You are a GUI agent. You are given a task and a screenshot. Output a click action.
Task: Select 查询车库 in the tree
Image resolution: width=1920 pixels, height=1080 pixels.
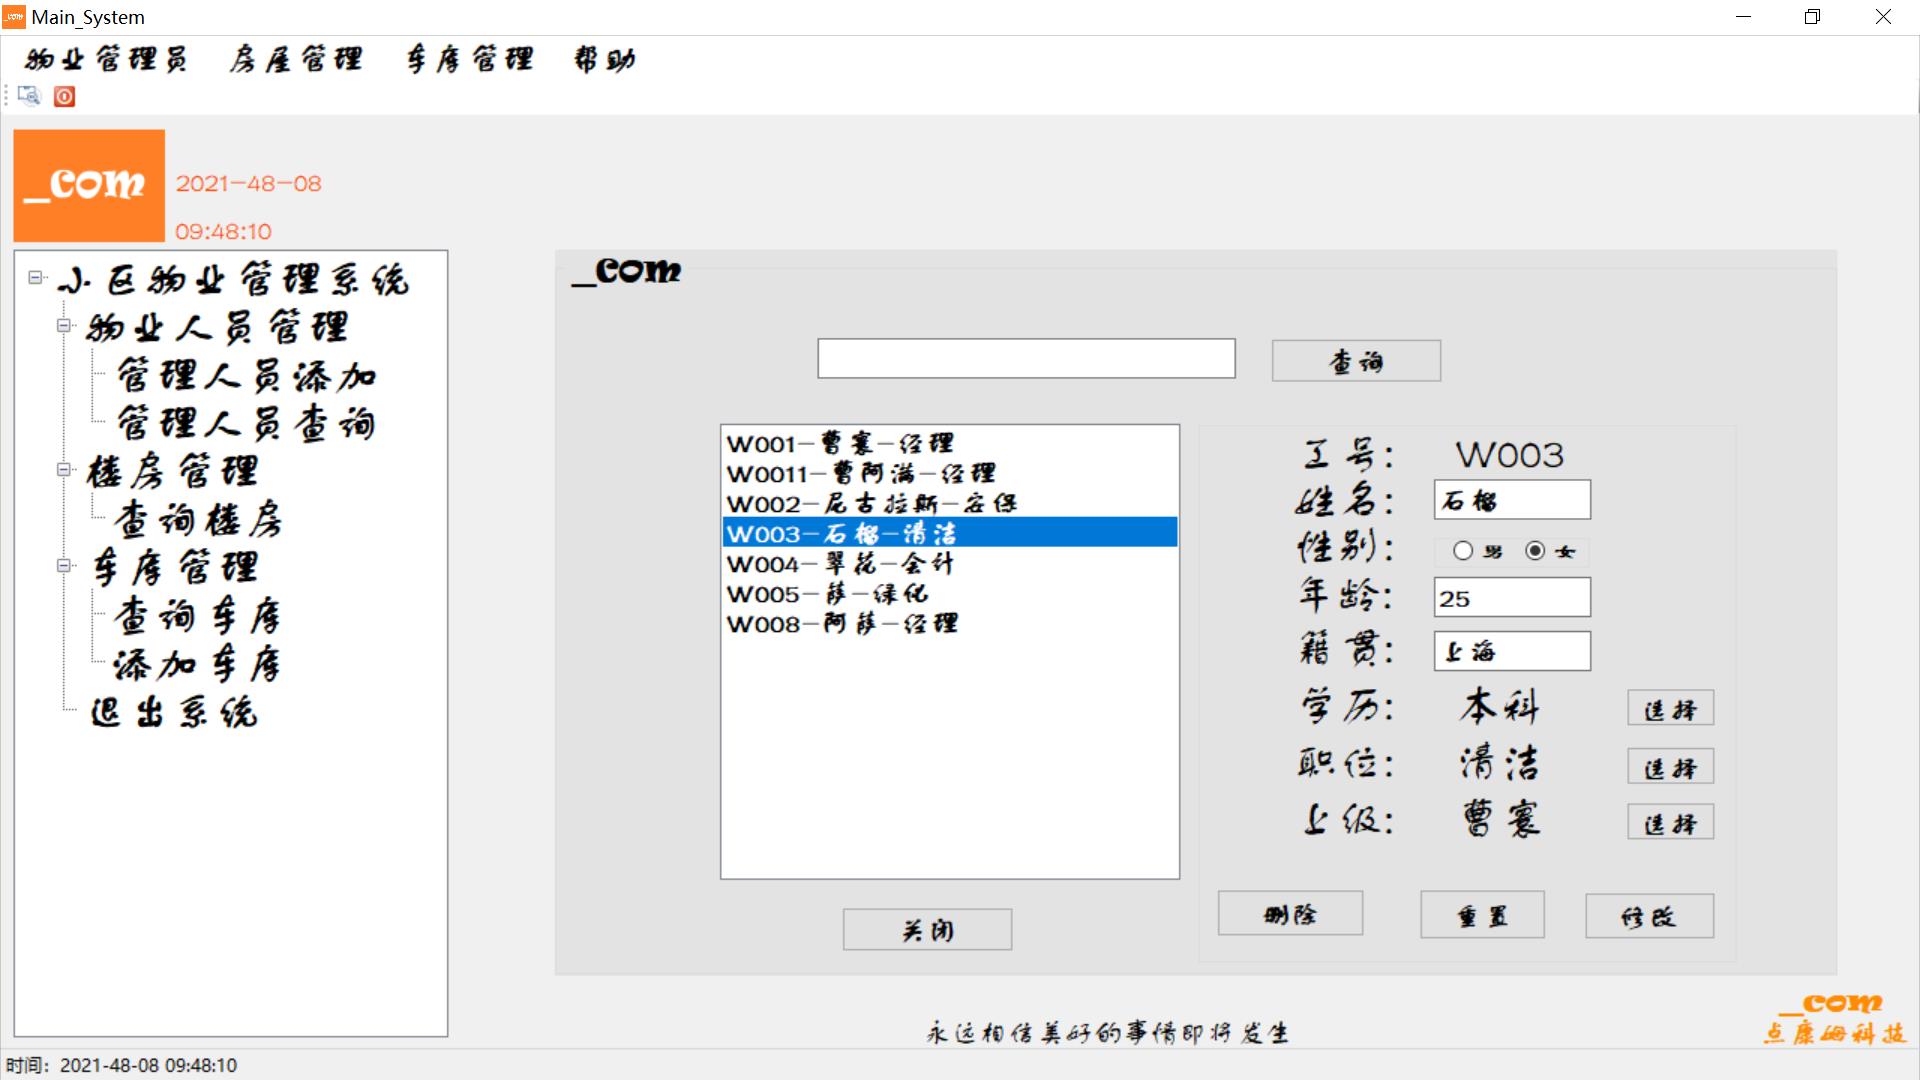click(198, 616)
